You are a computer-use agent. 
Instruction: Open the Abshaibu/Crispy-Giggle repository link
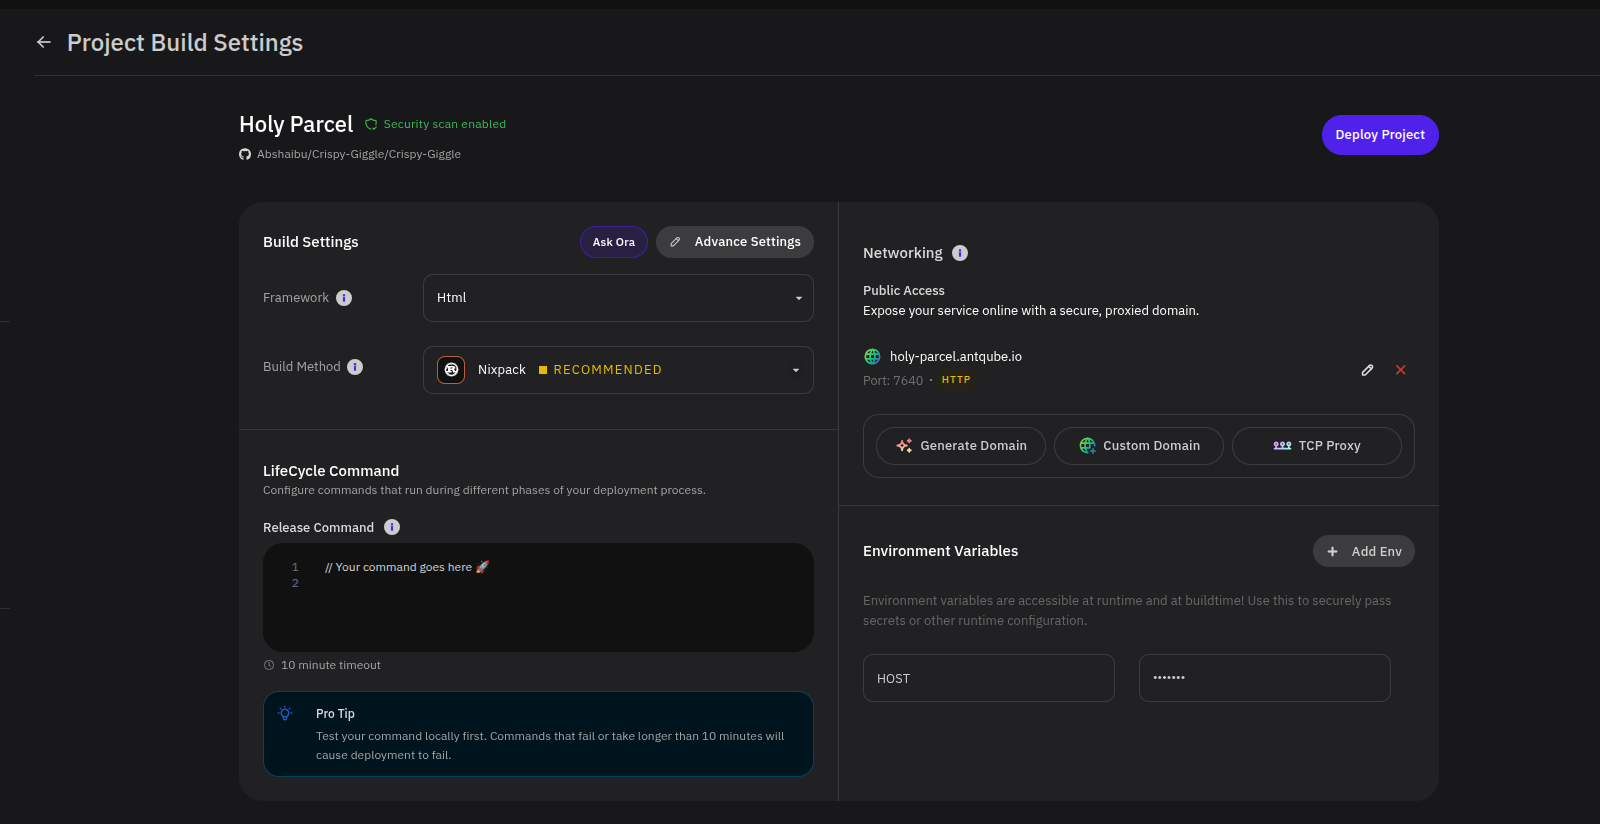[359, 154]
